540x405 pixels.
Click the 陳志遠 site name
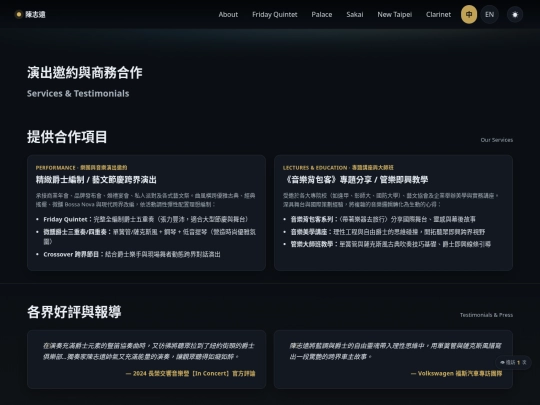[x=35, y=14]
